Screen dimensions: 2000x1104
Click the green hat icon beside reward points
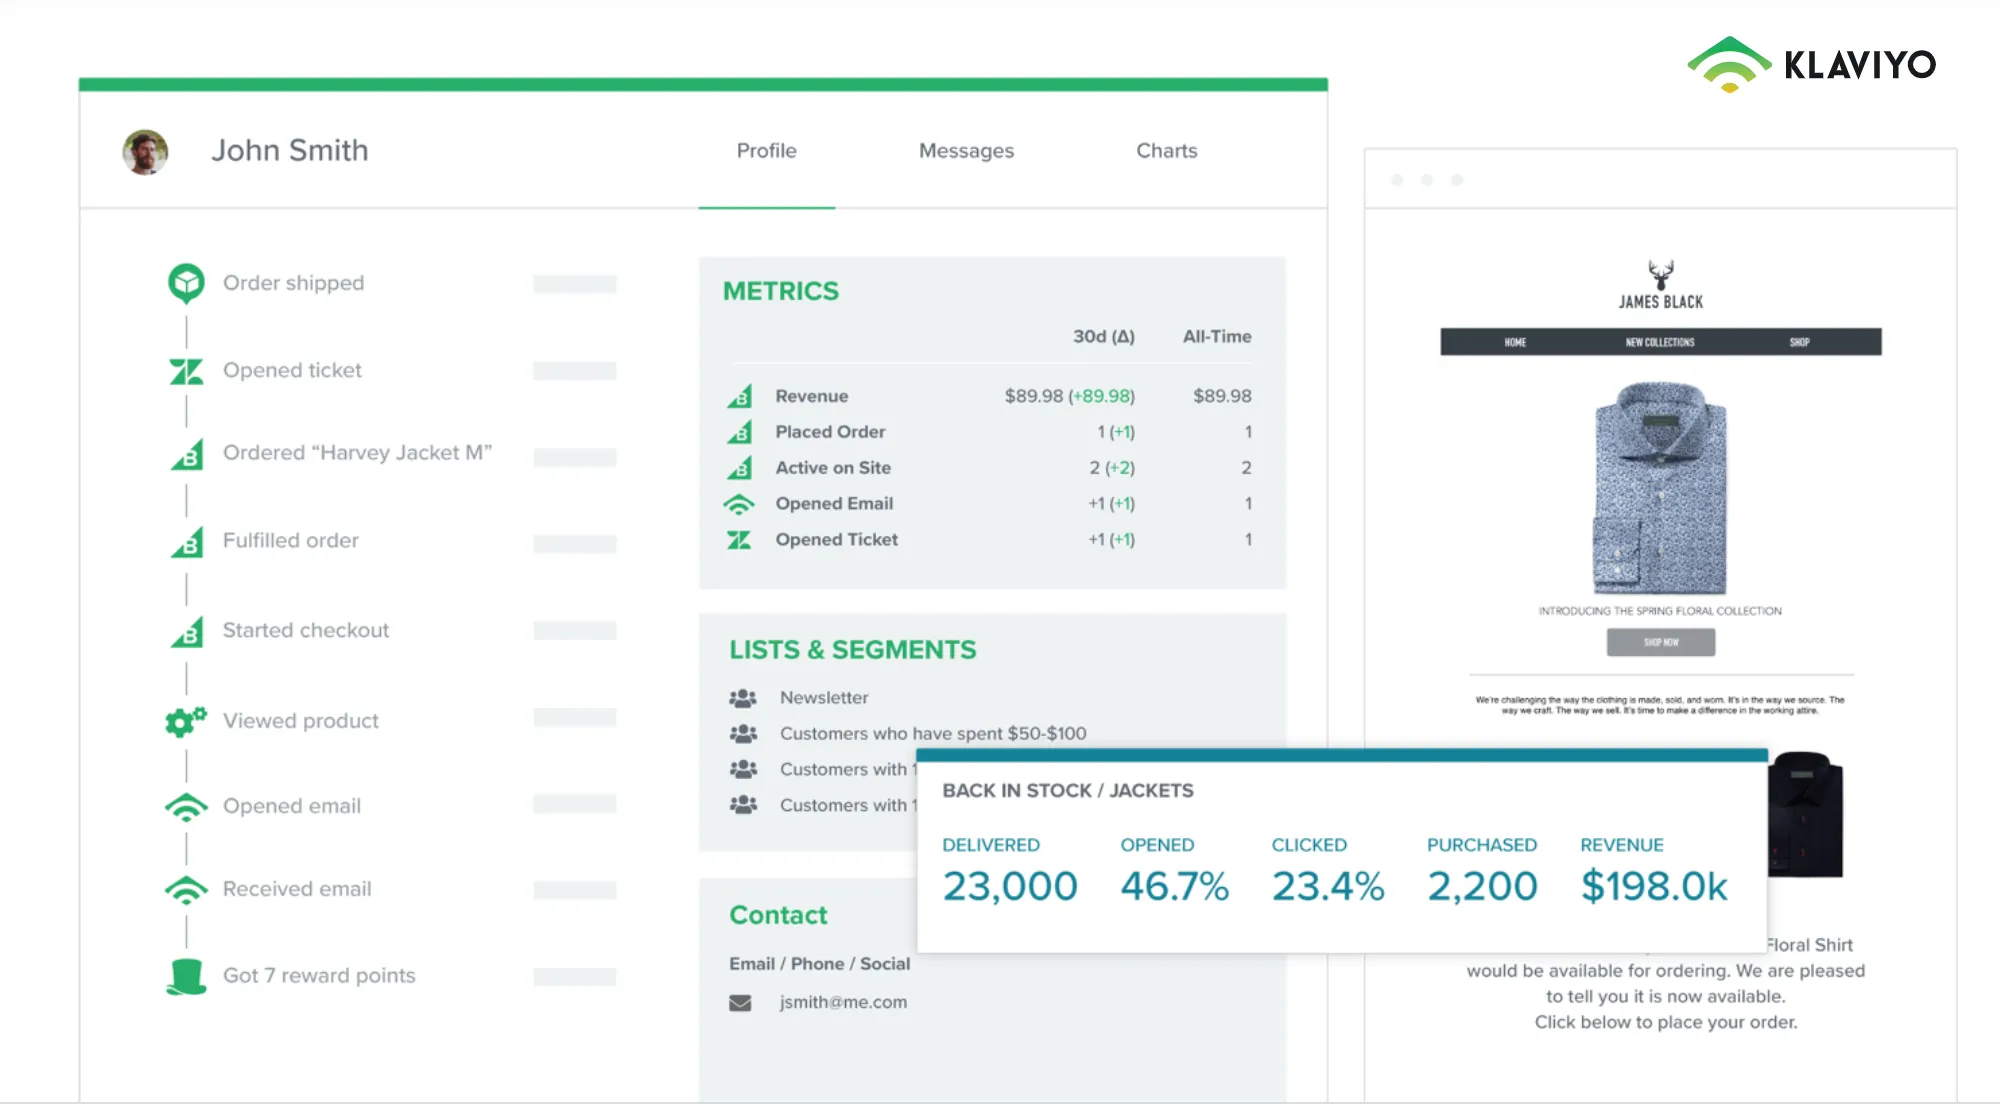[186, 976]
